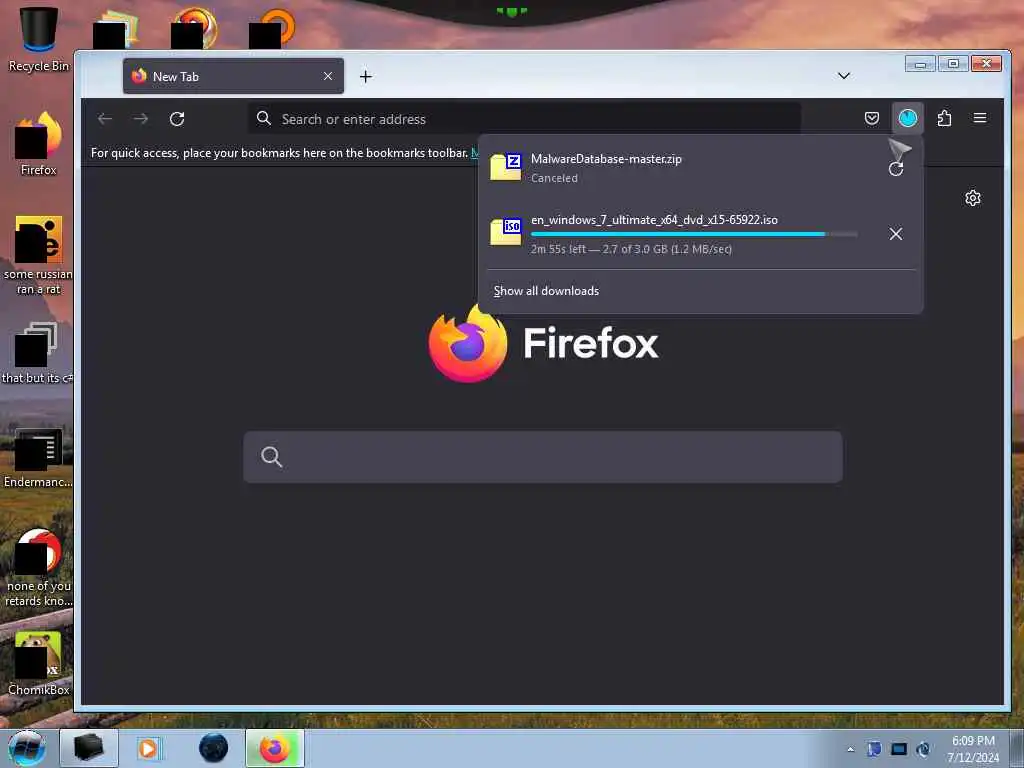The width and height of the screenshot is (1024, 768).
Task: Open 'that but its c#' desktop icon
Action: (x=37, y=353)
